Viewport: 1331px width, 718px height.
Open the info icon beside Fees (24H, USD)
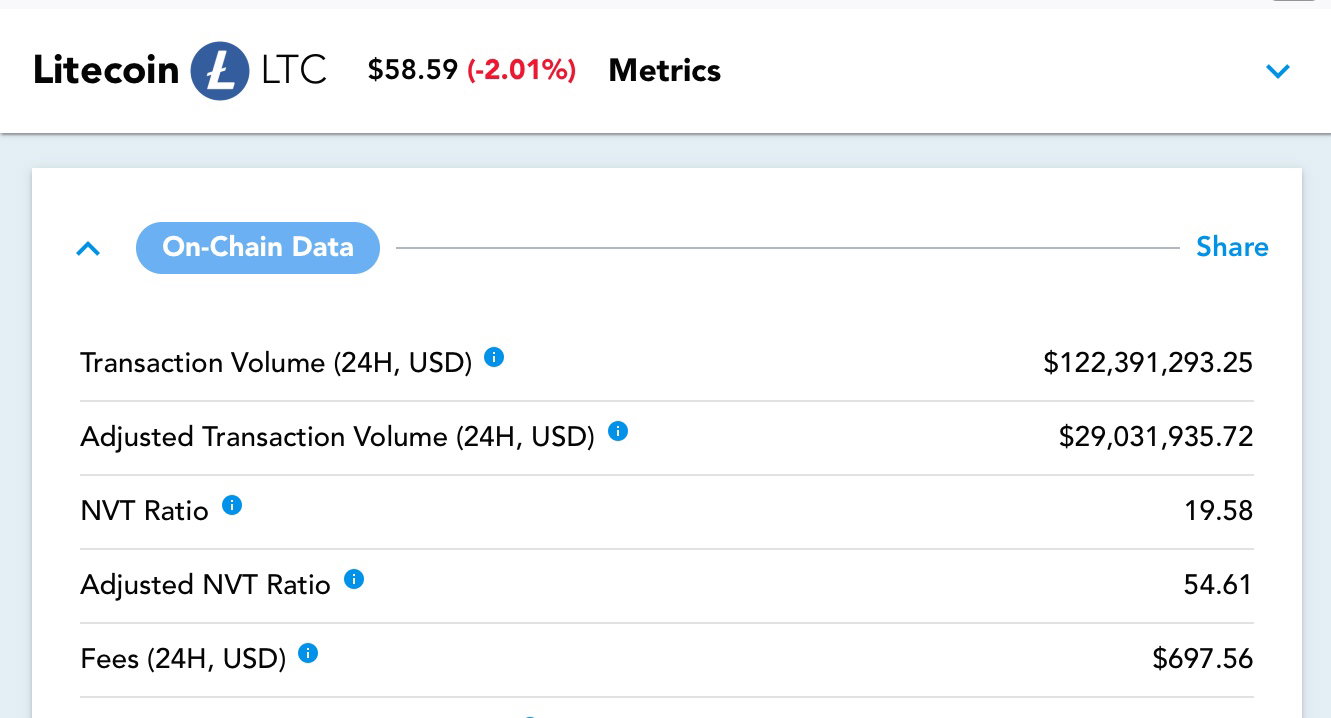tap(309, 653)
